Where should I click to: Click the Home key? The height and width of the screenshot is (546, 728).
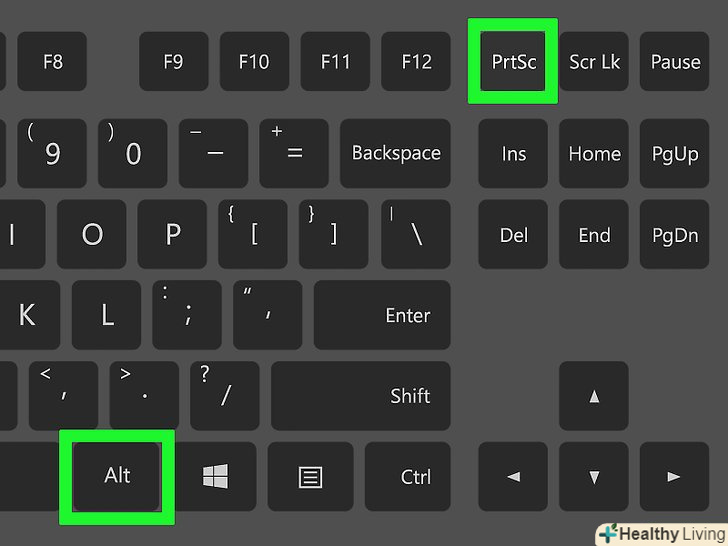click(x=594, y=153)
